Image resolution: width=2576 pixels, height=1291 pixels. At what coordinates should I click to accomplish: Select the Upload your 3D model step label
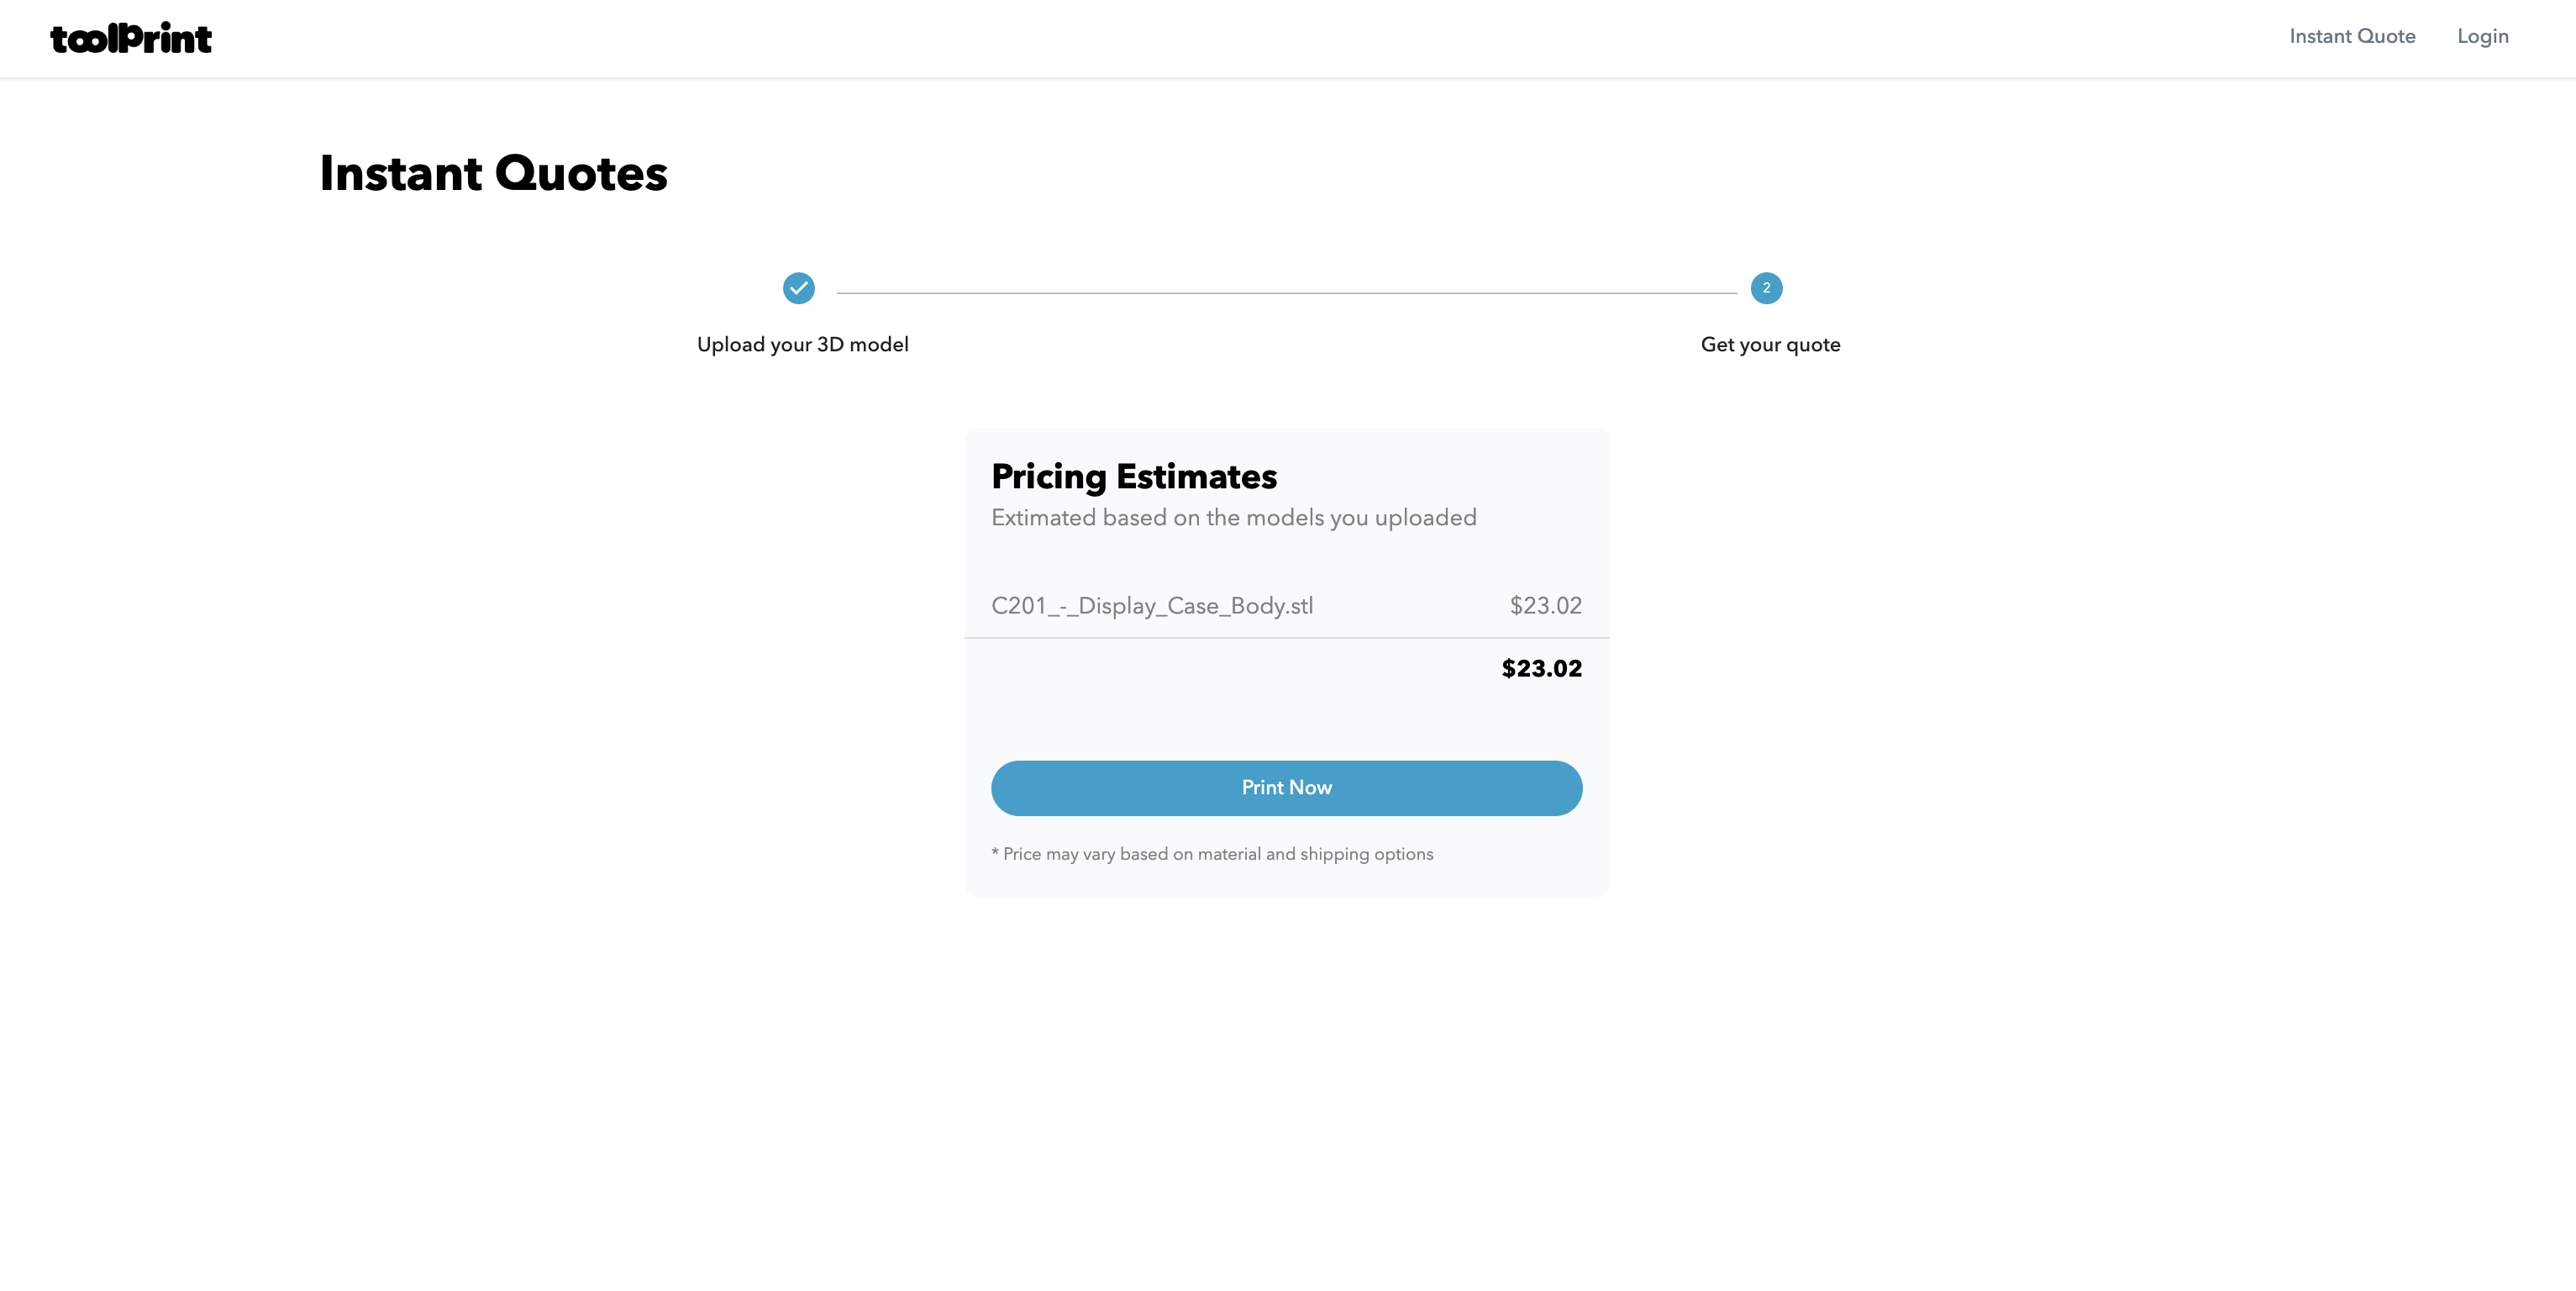pyautogui.click(x=802, y=345)
